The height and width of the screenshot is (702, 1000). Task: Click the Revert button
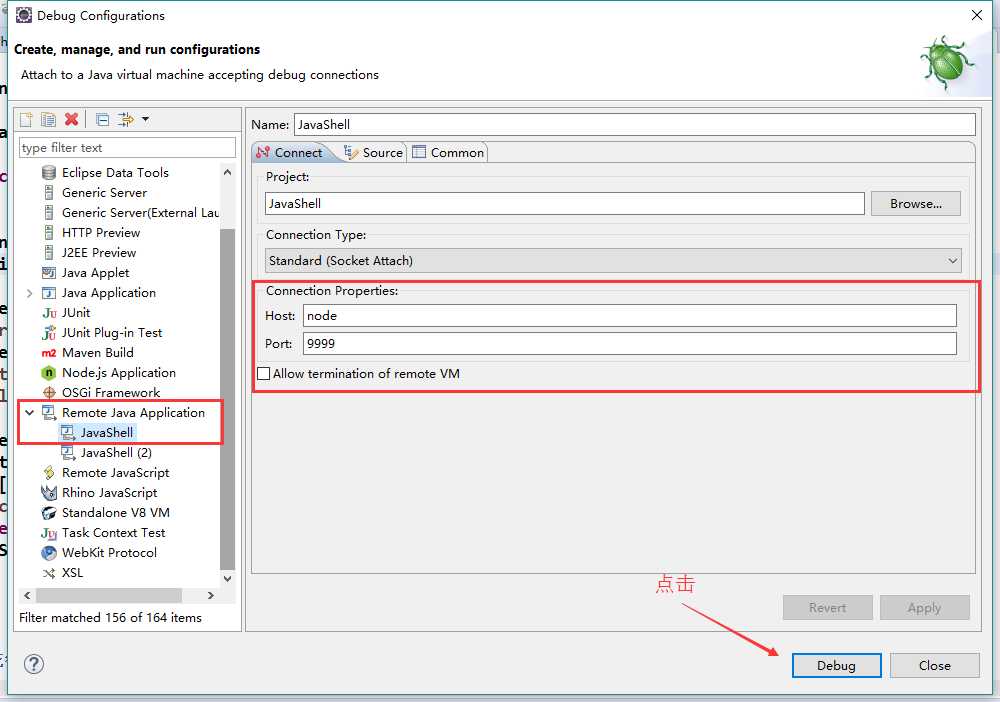tap(828, 608)
